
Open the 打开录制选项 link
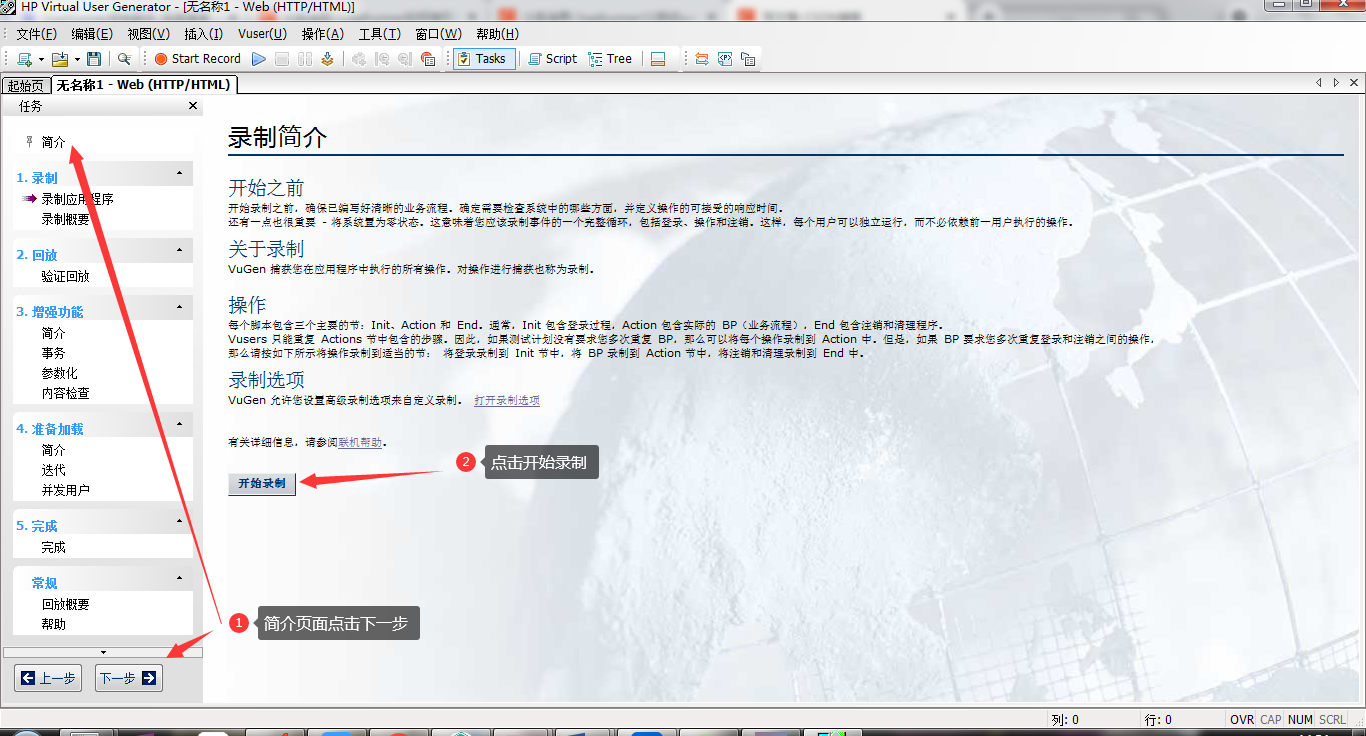click(507, 400)
